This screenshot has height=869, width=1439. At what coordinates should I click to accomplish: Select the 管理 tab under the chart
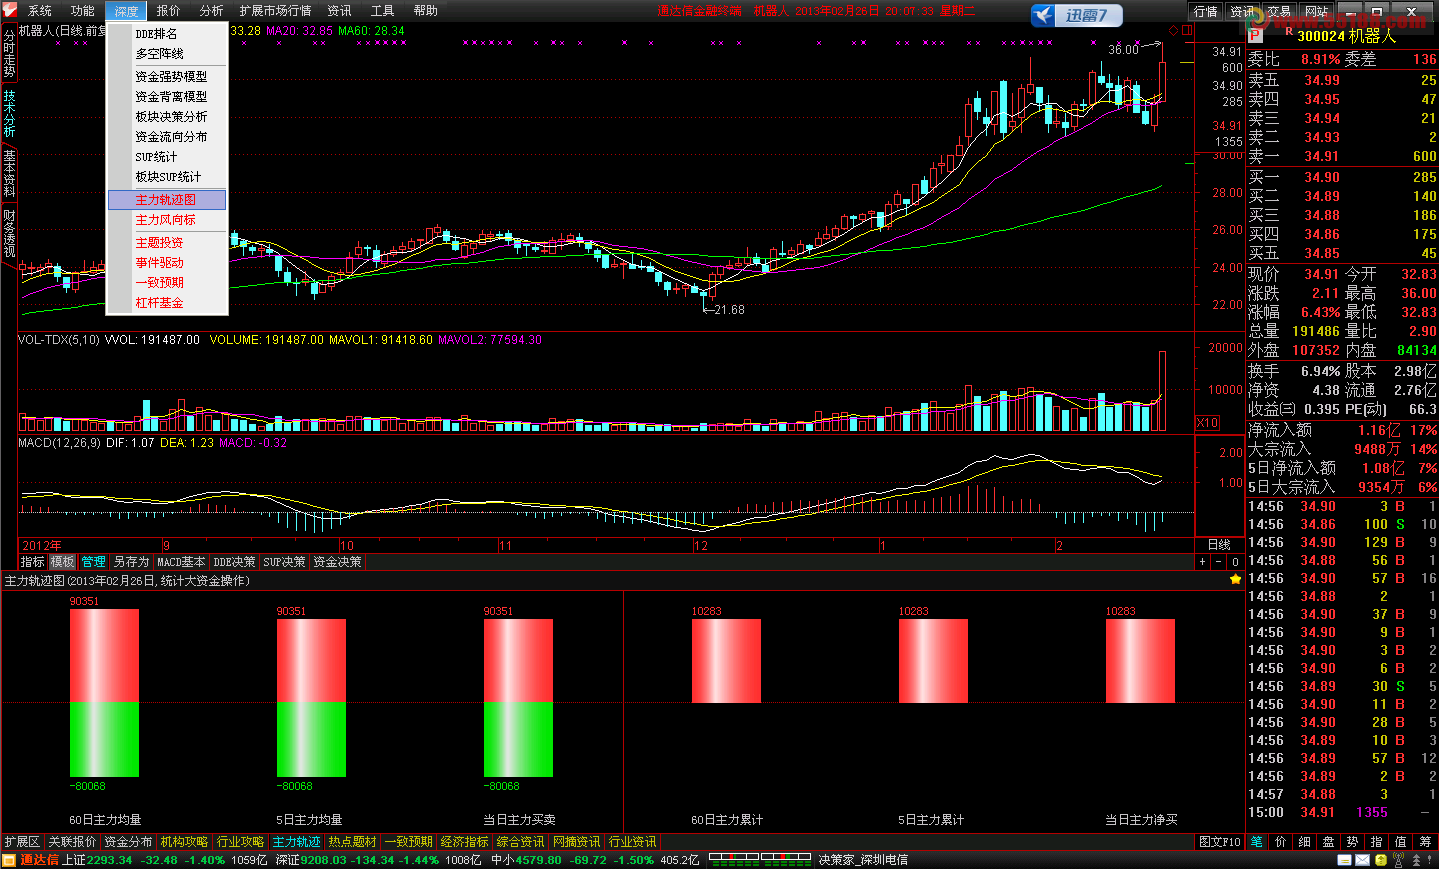click(x=94, y=562)
